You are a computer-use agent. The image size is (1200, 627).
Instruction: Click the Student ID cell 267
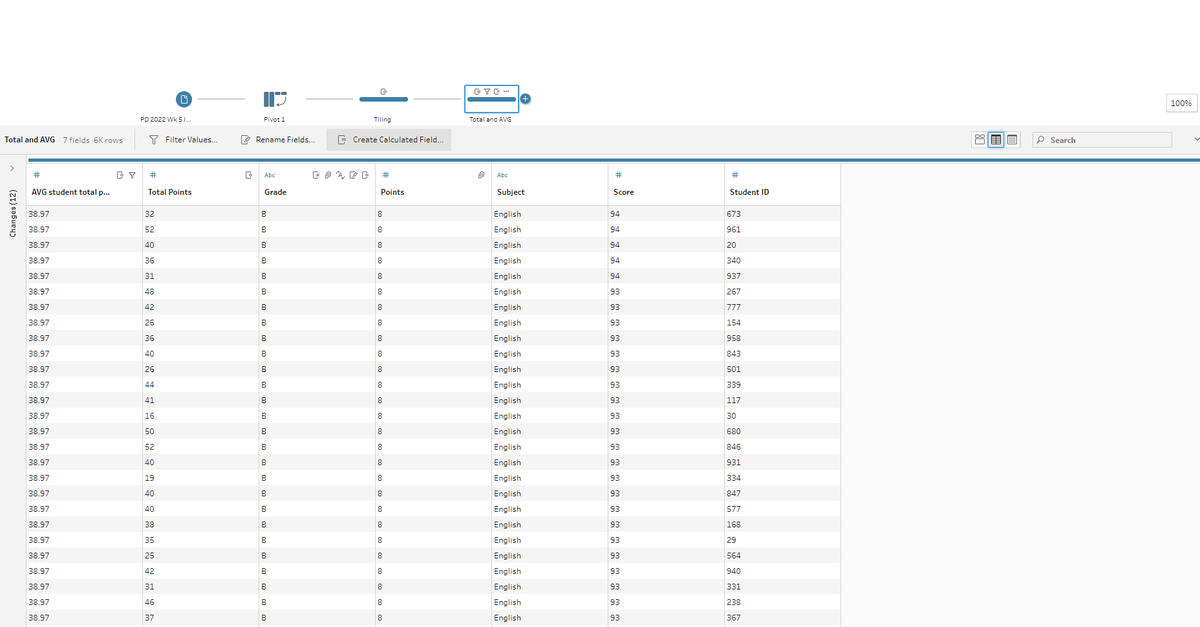(x=783, y=292)
